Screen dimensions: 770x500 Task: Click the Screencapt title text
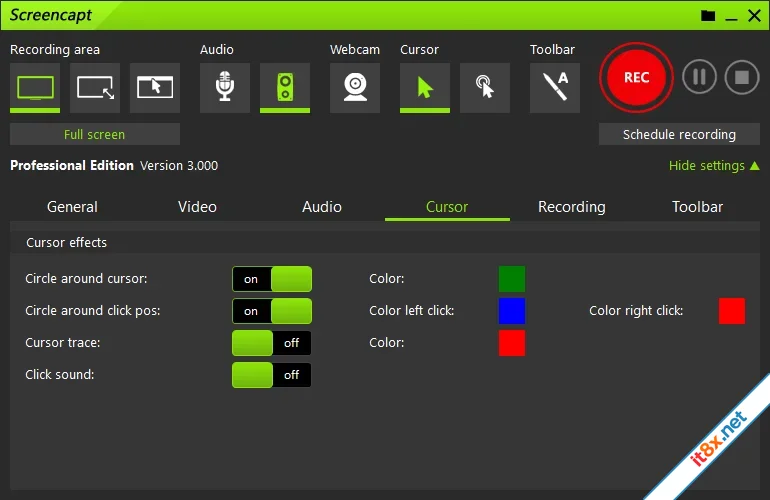[x=51, y=15]
